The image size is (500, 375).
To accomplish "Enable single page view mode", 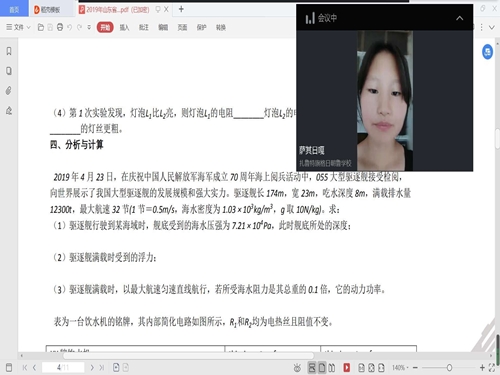I will (x=322, y=368).
